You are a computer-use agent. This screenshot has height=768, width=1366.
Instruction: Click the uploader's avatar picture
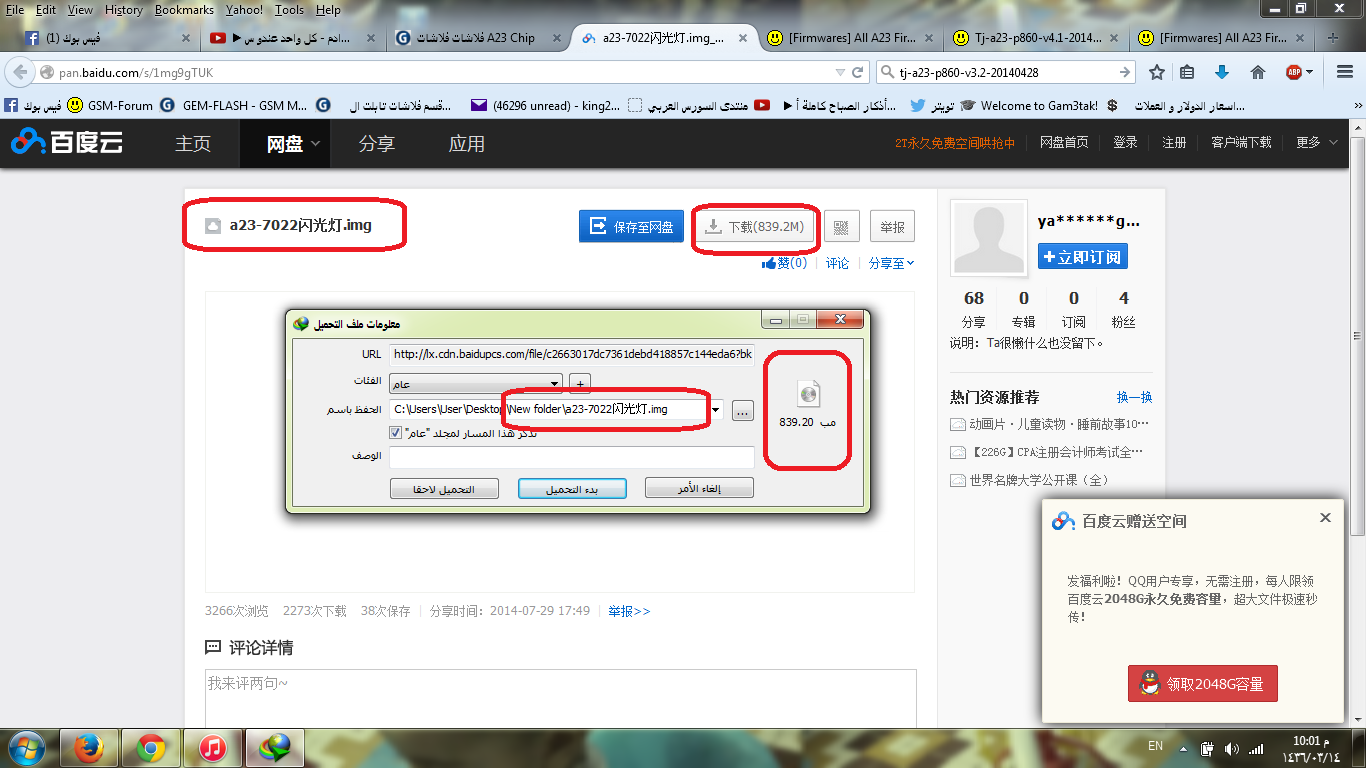[x=989, y=239]
